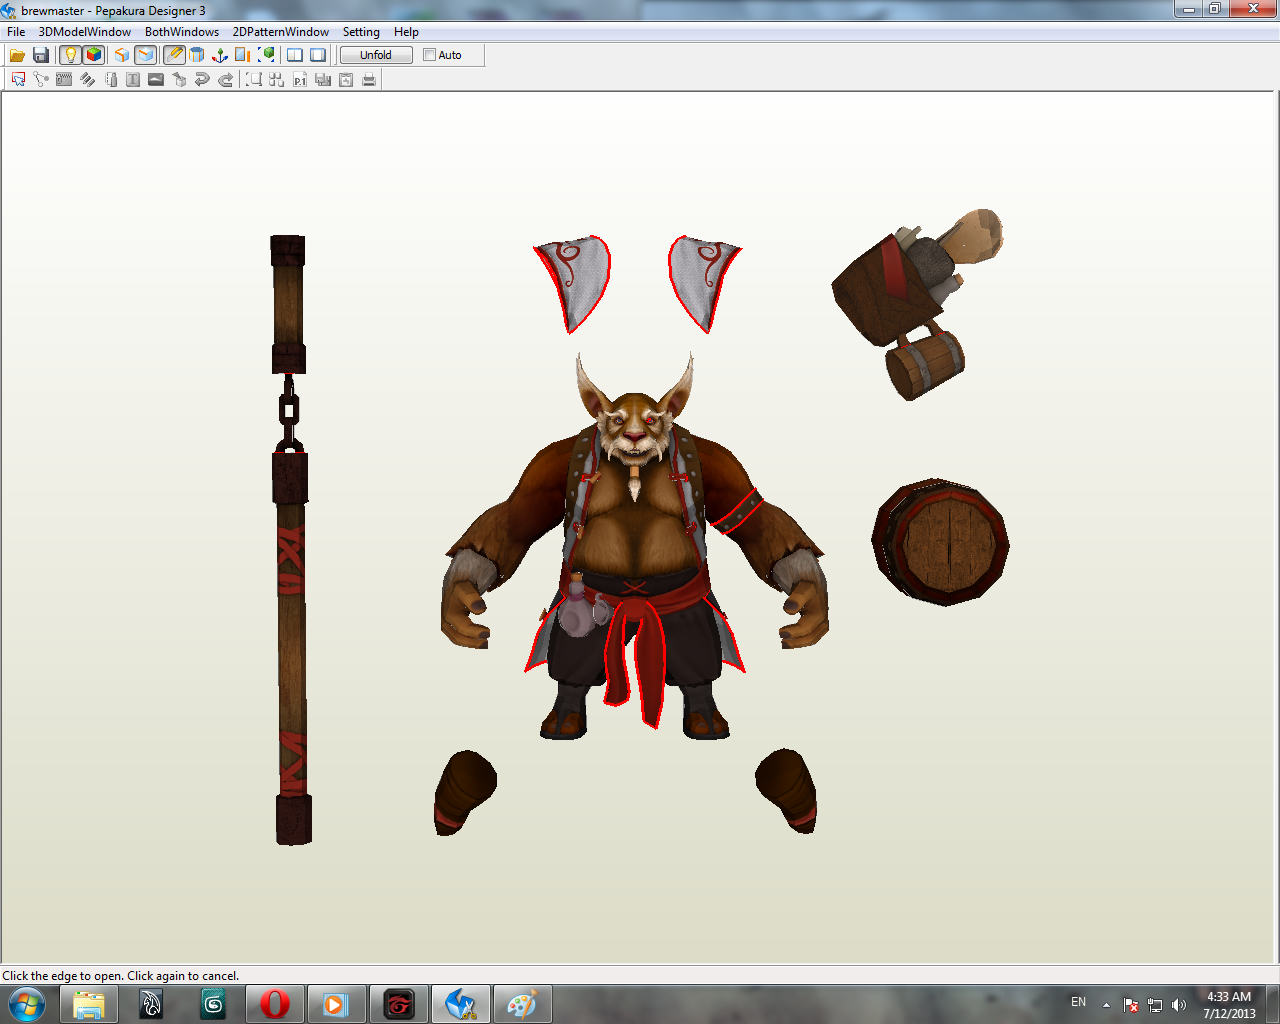Click the P.1 page icon
Viewport: 1280px width, 1024px height.
[300, 80]
